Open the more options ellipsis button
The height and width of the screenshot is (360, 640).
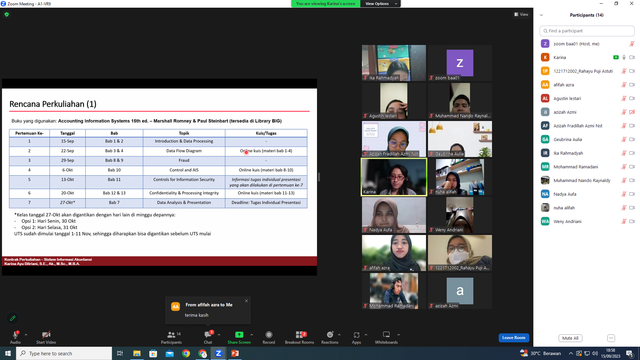[611, 338]
